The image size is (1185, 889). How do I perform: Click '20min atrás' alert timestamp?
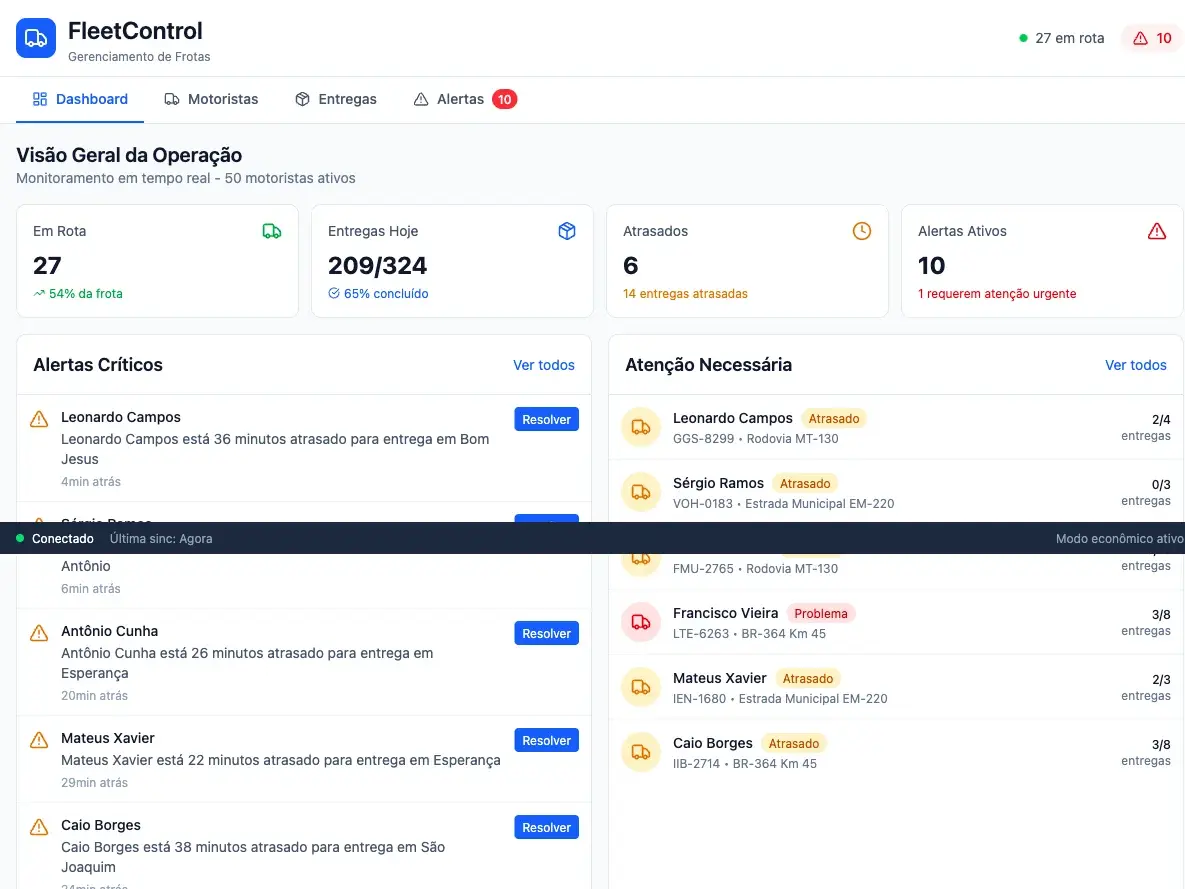pos(94,695)
